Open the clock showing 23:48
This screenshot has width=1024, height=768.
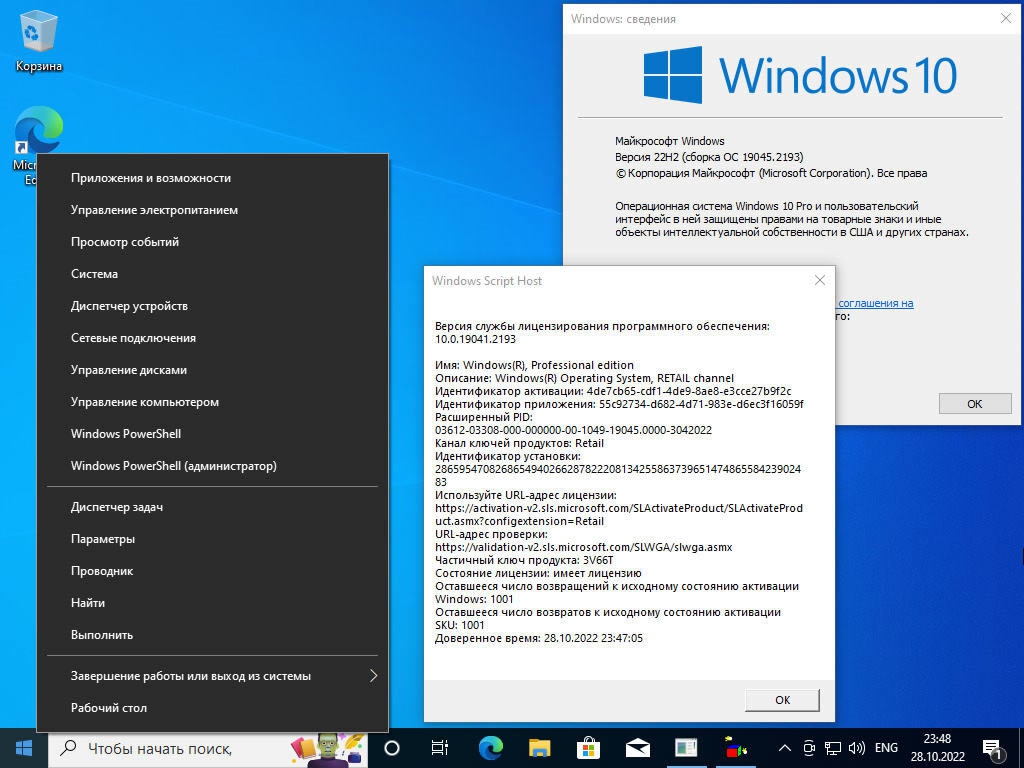[x=937, y=748]
